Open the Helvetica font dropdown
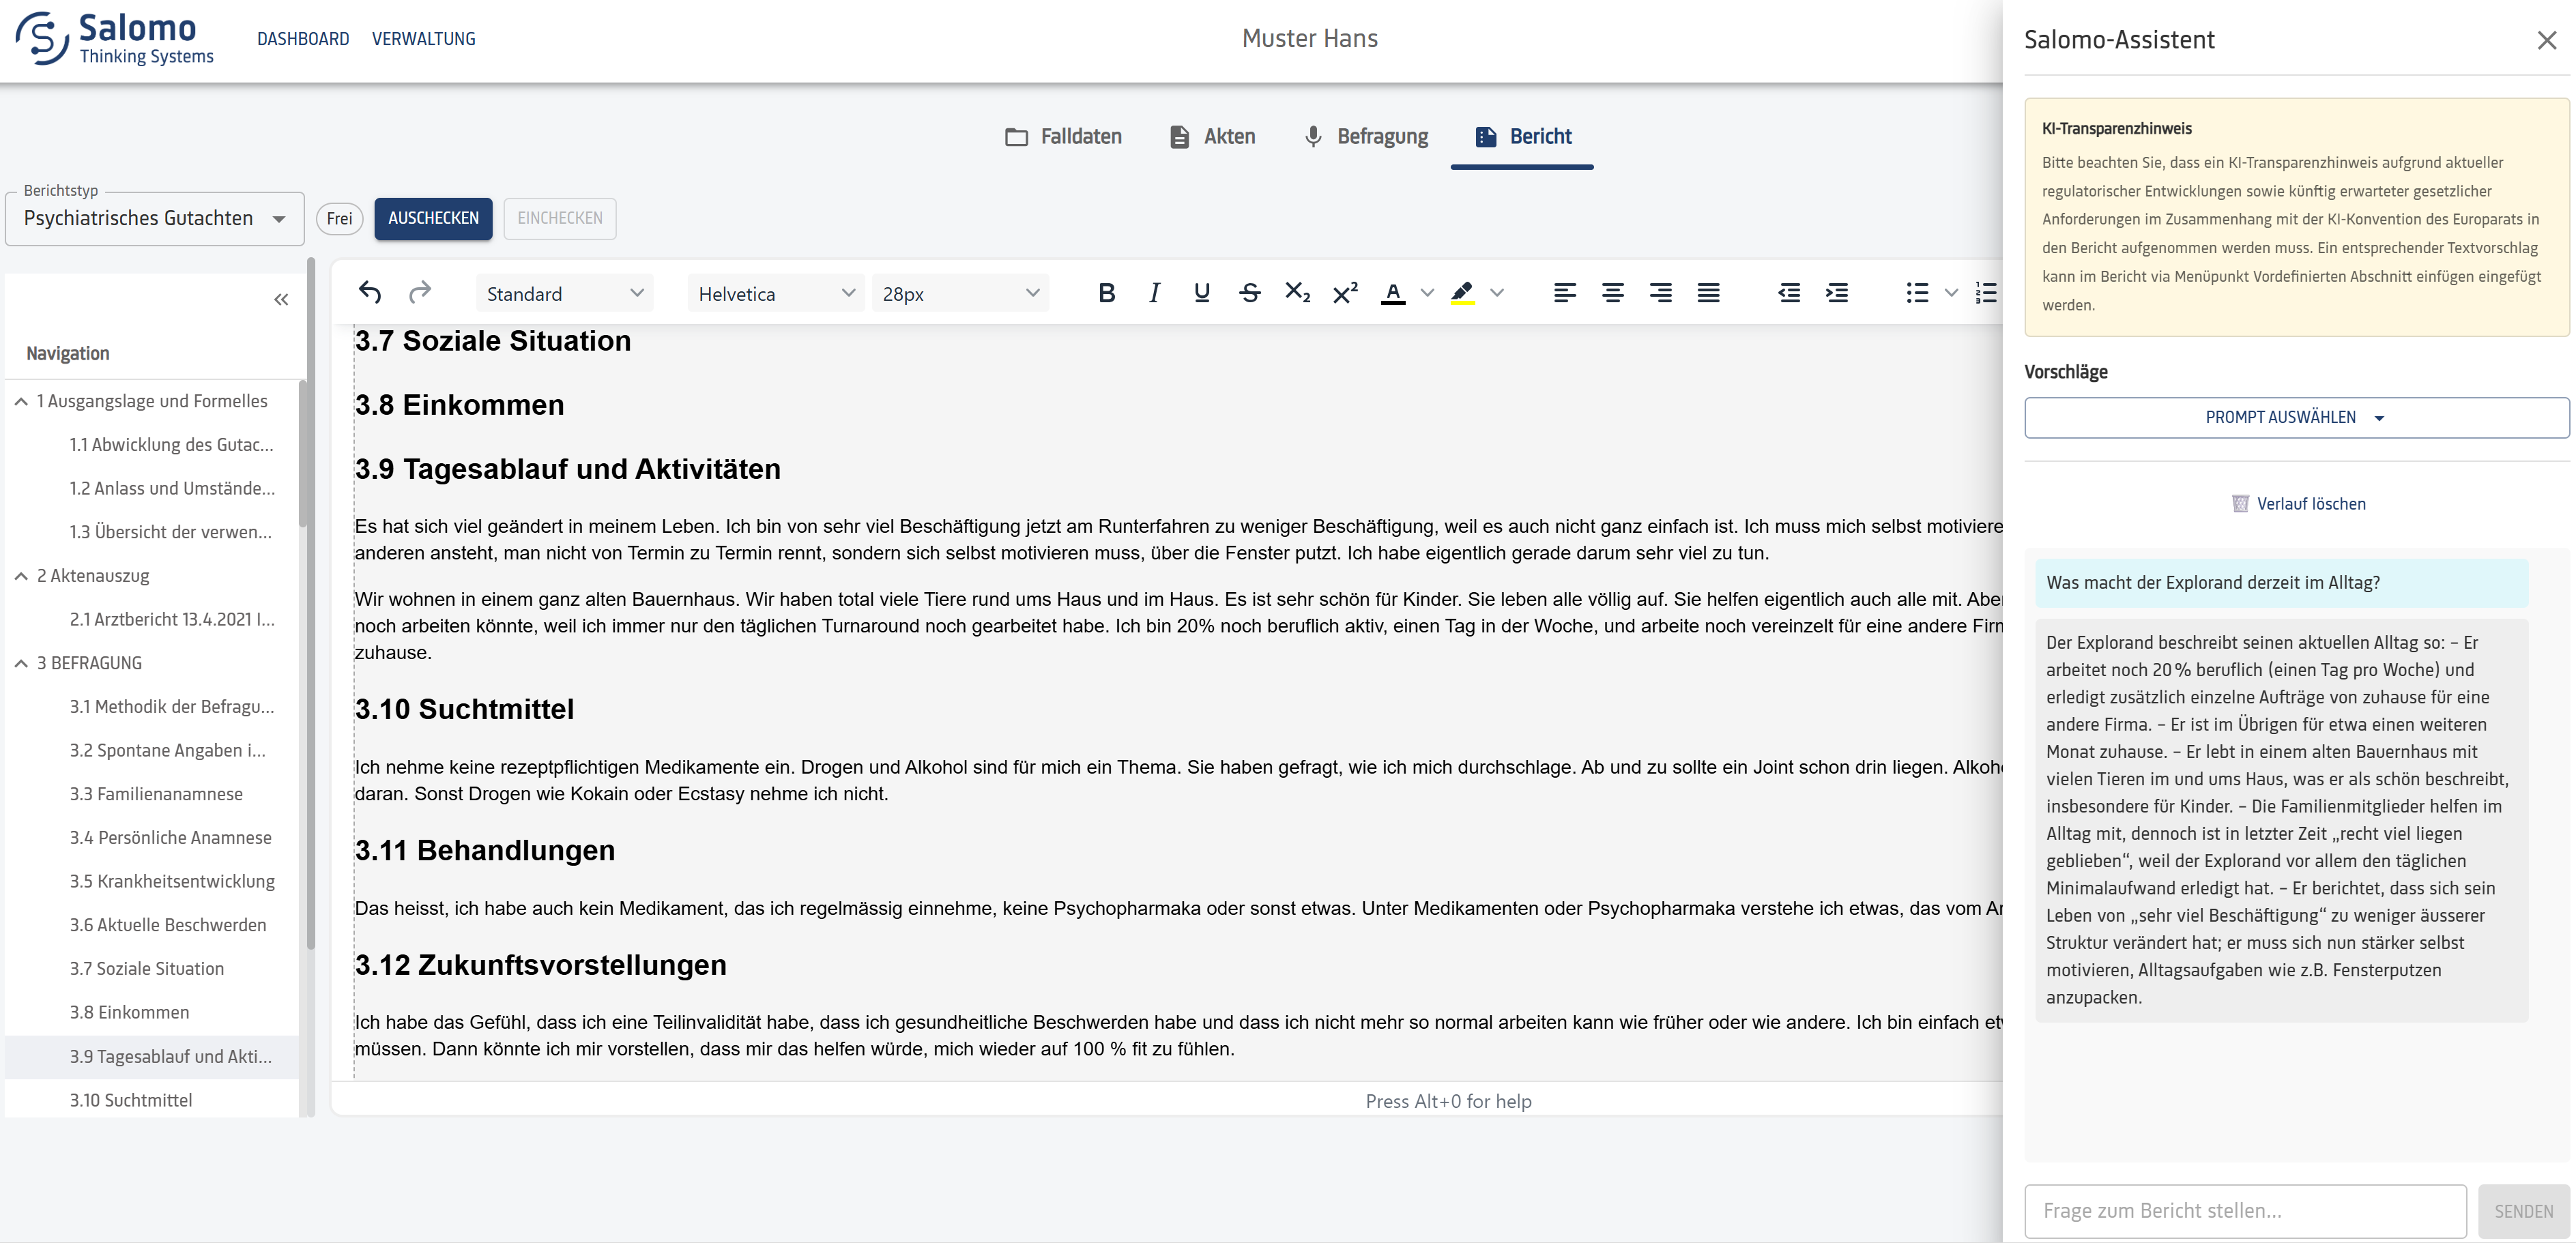Image resolution: width=2576 pixels, height=1243 pixels. (776, 293)
